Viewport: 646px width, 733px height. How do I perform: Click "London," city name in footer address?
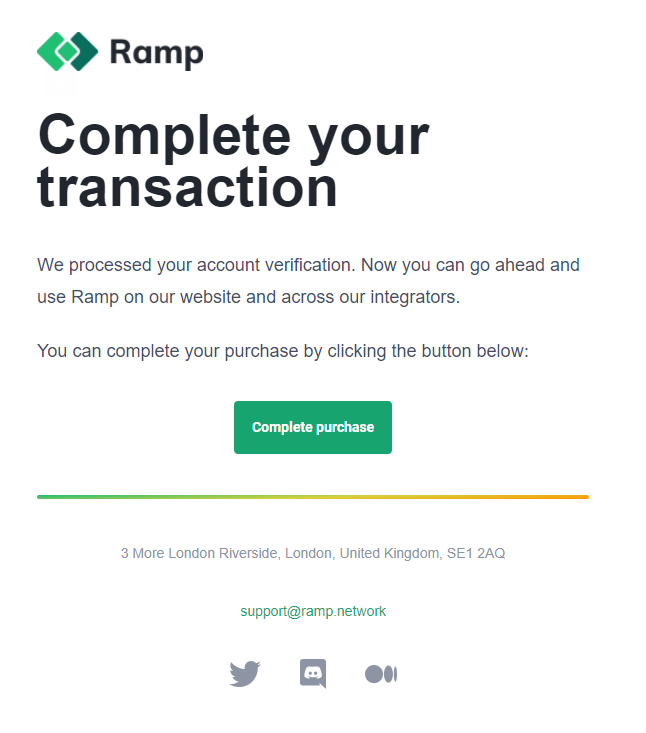tap(309, 553)
